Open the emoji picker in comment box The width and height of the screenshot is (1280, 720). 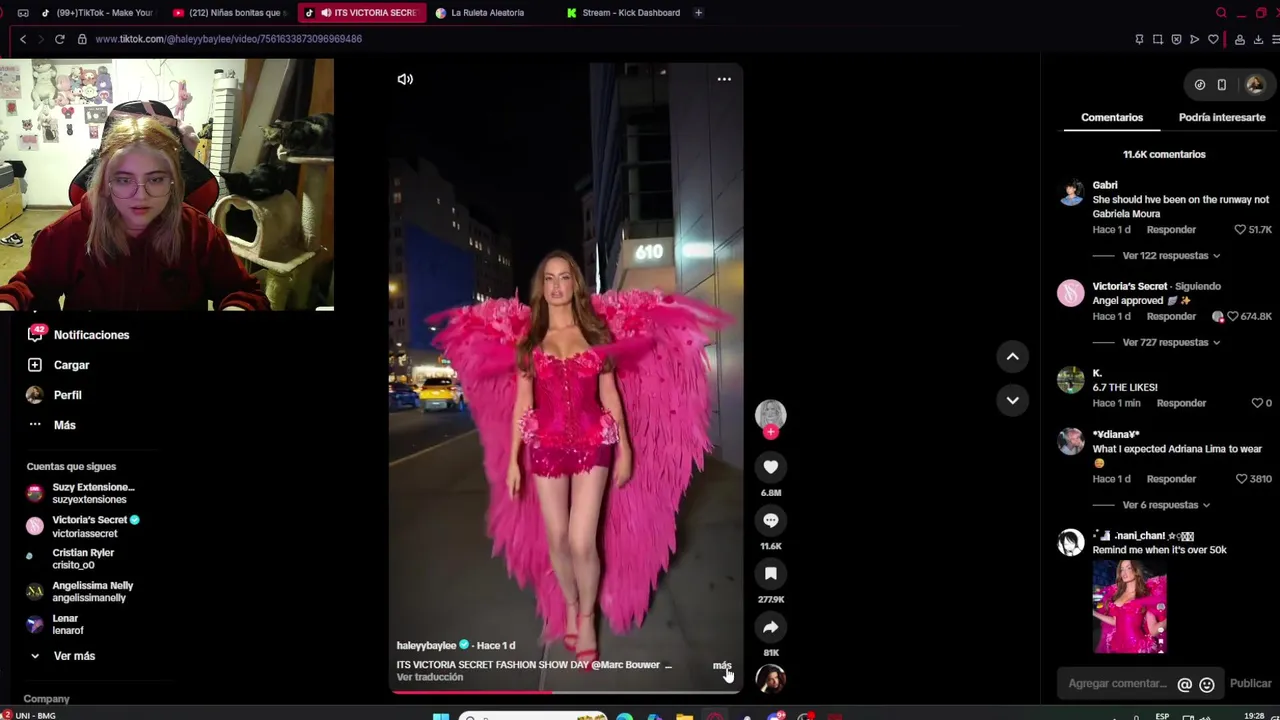click(1207, 685)
